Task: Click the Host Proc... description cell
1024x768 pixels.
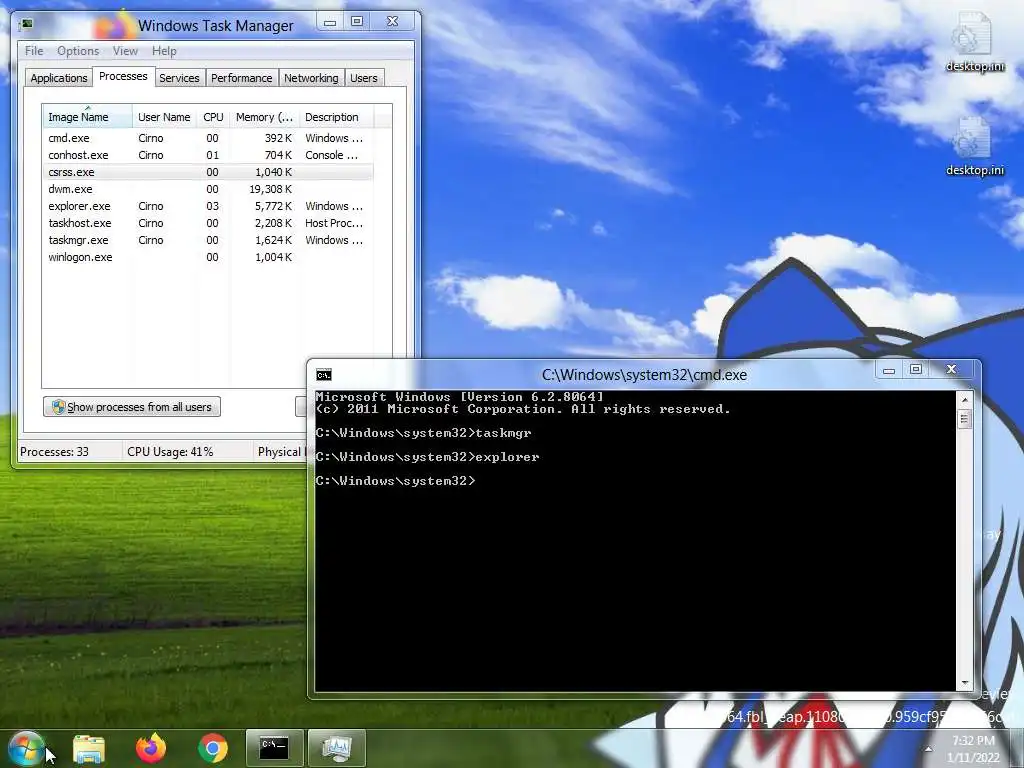Action: click(334, 223)
